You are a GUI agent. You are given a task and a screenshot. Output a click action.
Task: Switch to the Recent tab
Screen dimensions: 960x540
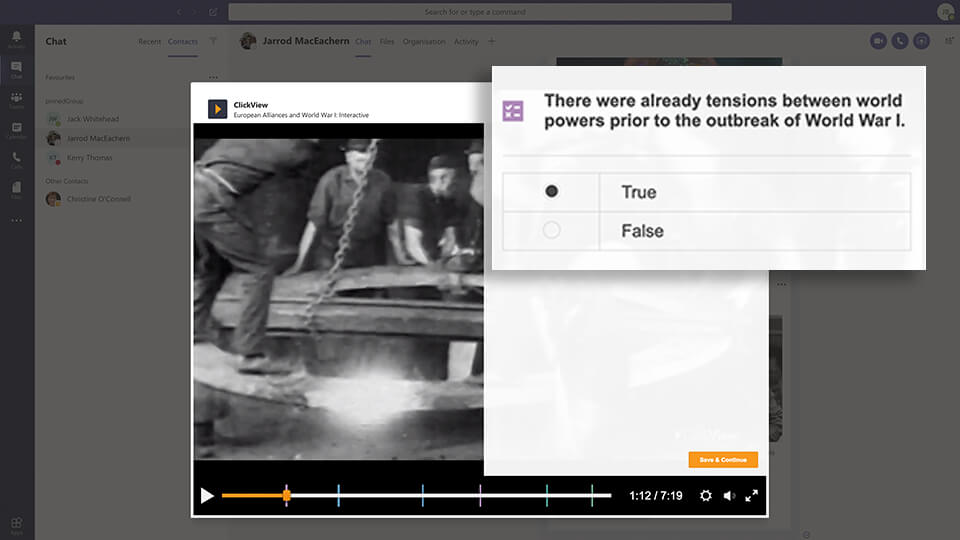150,42
